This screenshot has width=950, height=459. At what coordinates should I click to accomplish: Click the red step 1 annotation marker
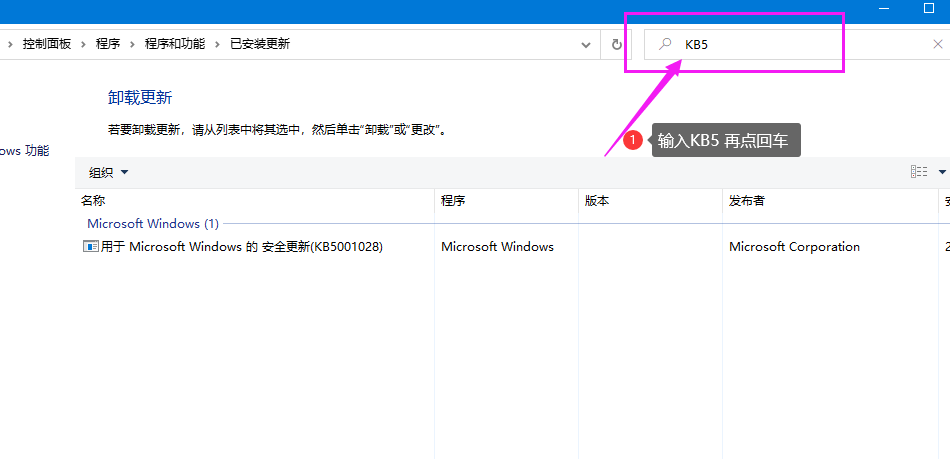(633, 141)
